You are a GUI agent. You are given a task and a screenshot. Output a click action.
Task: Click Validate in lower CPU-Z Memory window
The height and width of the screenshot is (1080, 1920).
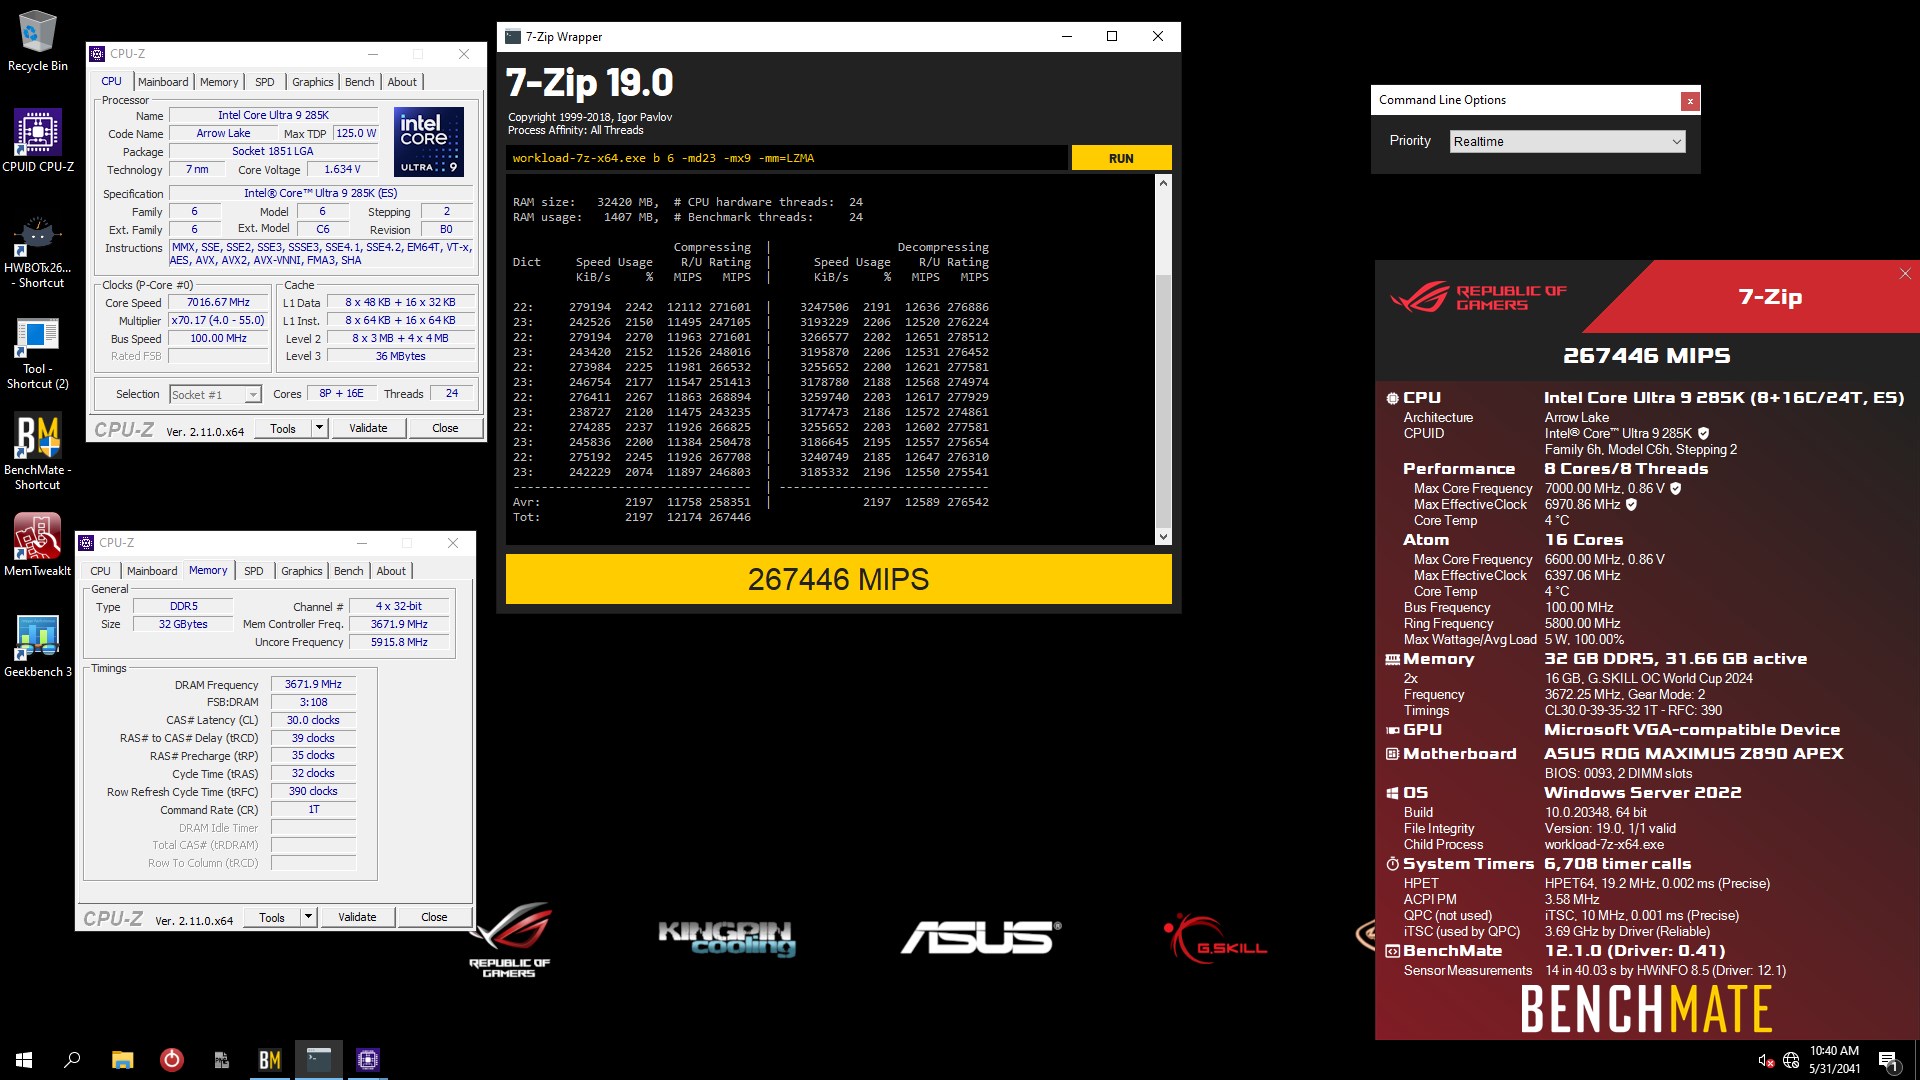coord(357,917)
